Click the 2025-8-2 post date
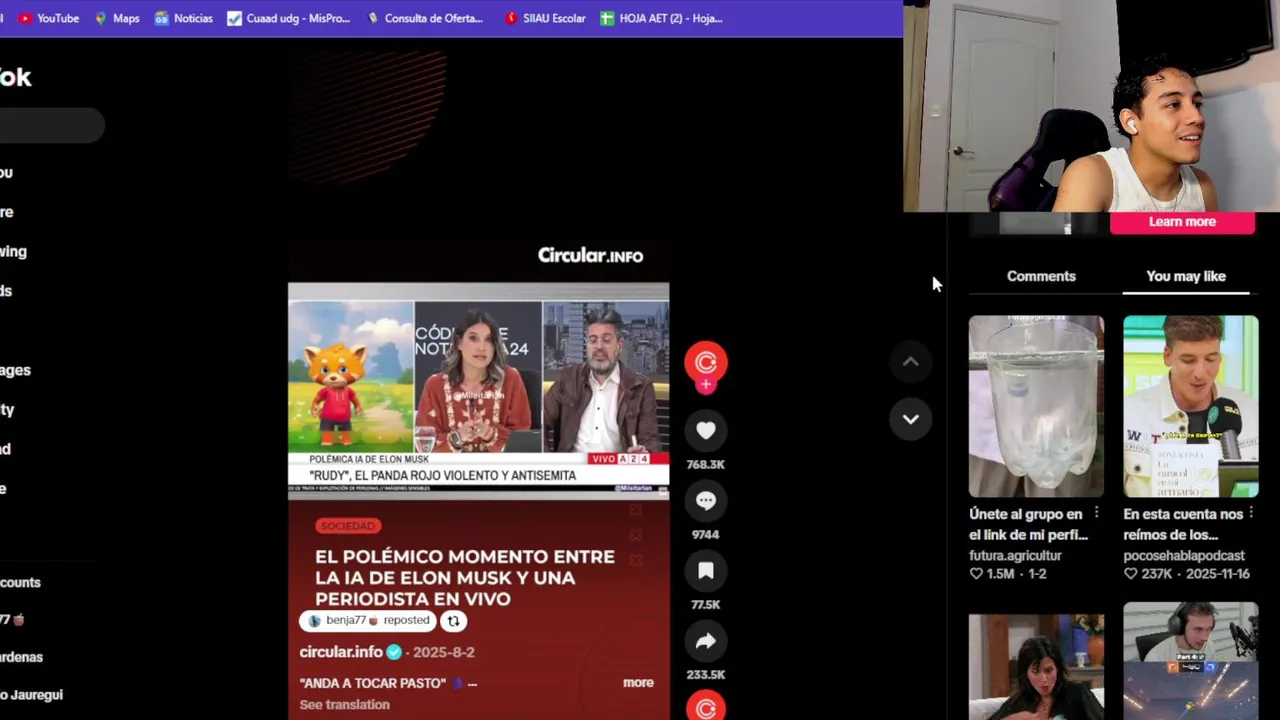 click(444, 652)
